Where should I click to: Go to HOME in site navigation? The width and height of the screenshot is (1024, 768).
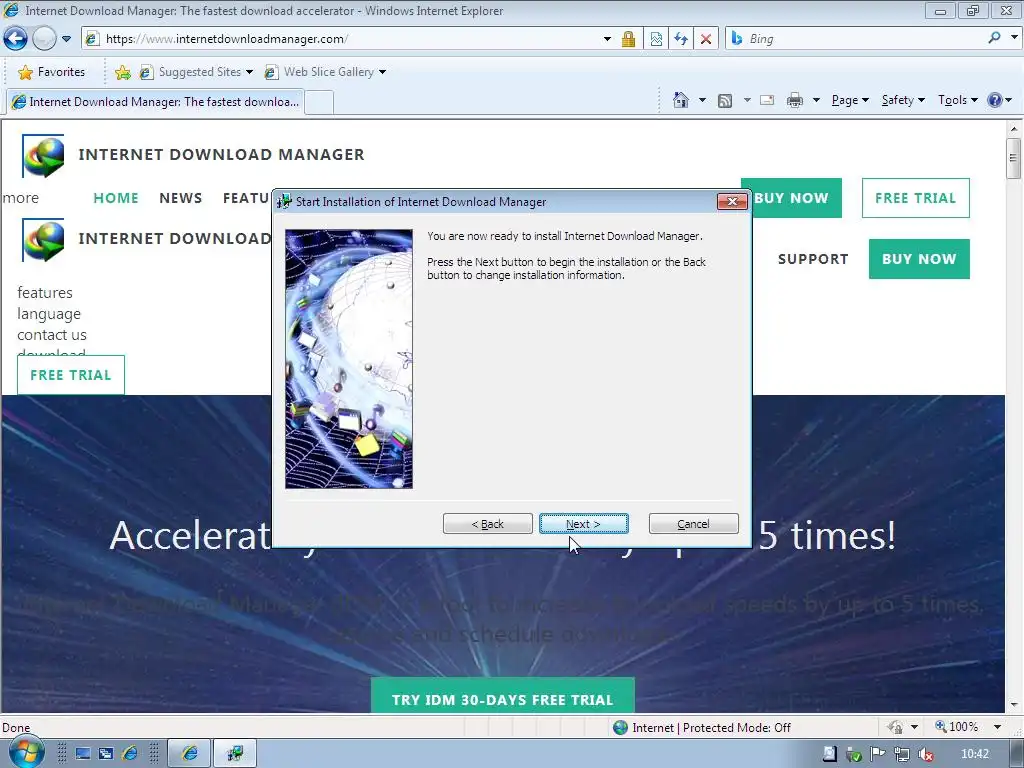116,198
